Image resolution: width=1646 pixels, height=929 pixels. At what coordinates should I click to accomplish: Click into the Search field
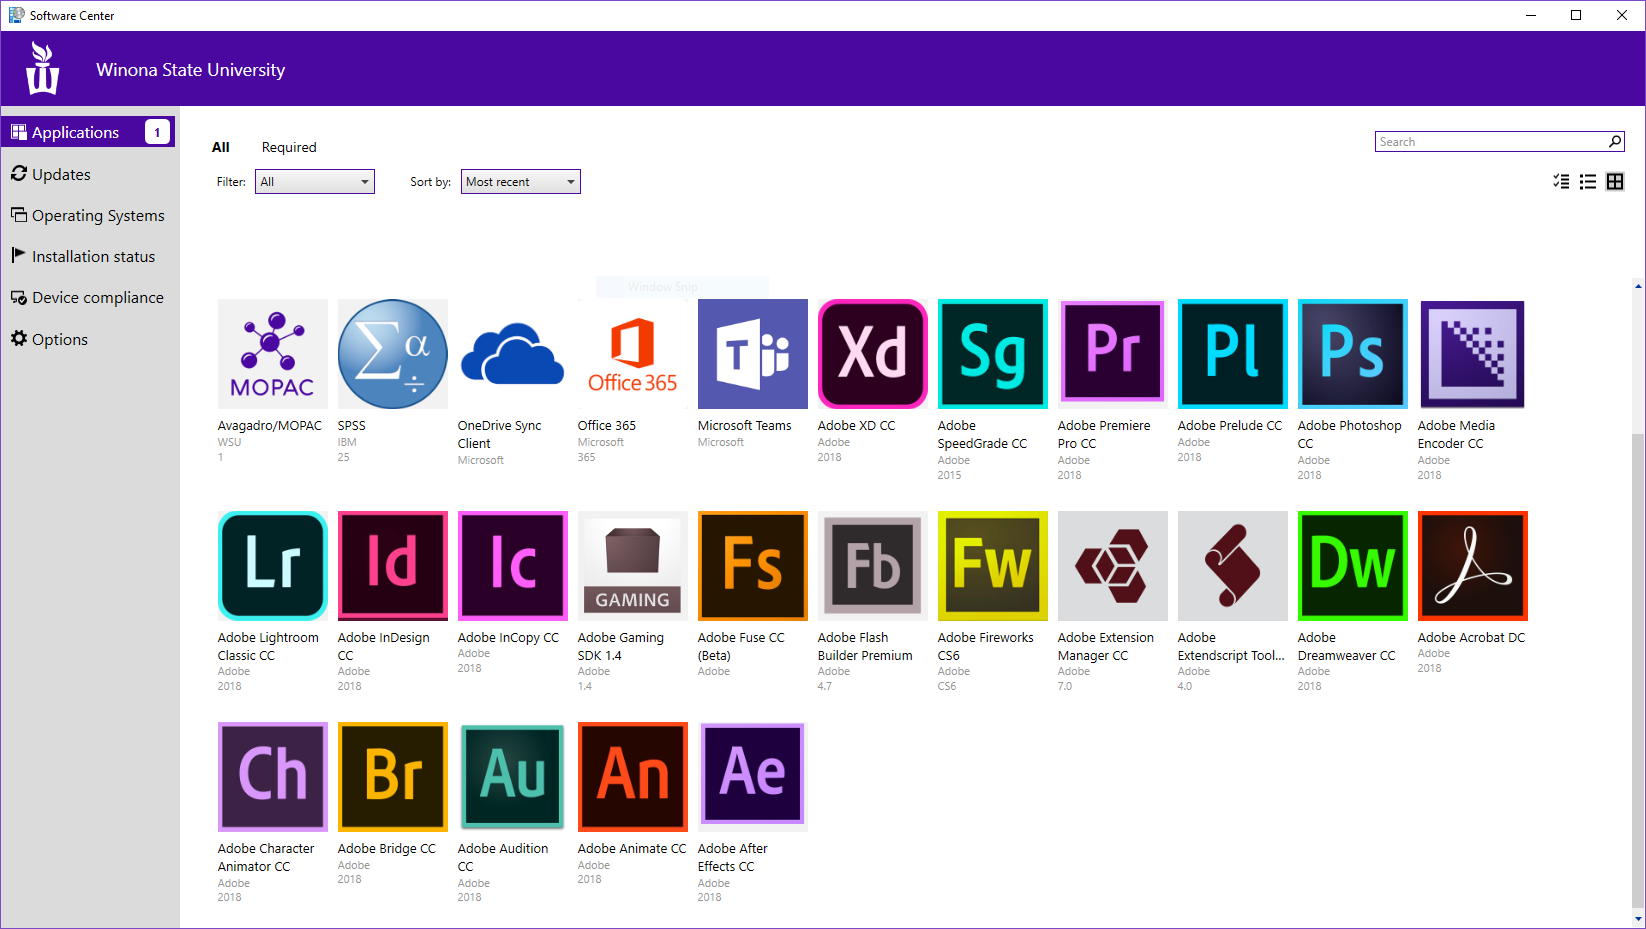click(x=1490, y=142)
